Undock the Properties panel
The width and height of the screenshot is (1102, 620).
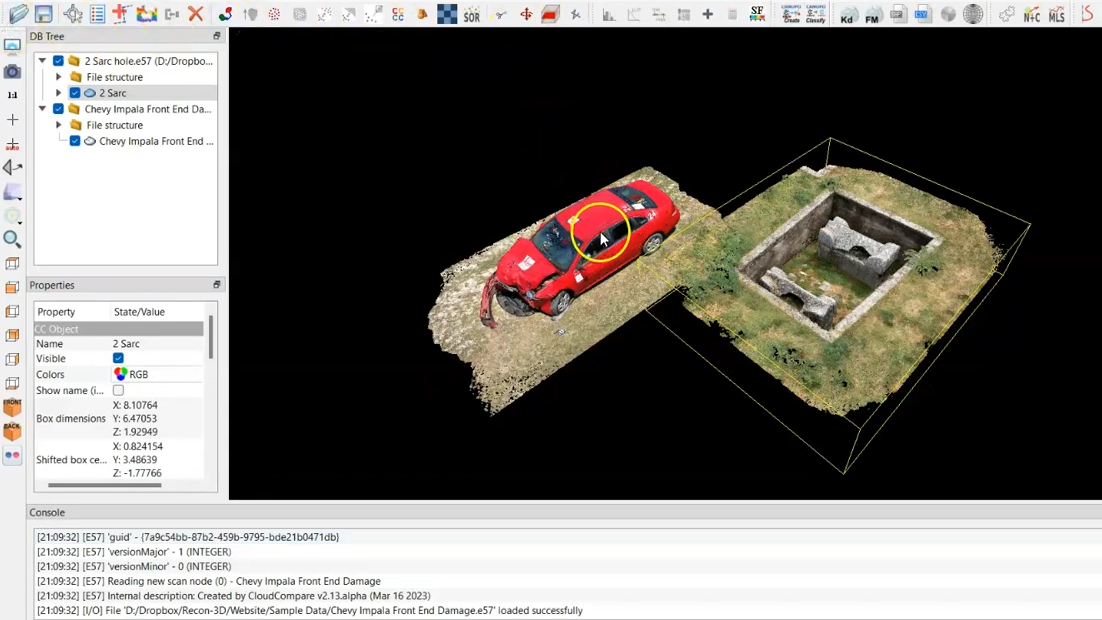(216, 285)
